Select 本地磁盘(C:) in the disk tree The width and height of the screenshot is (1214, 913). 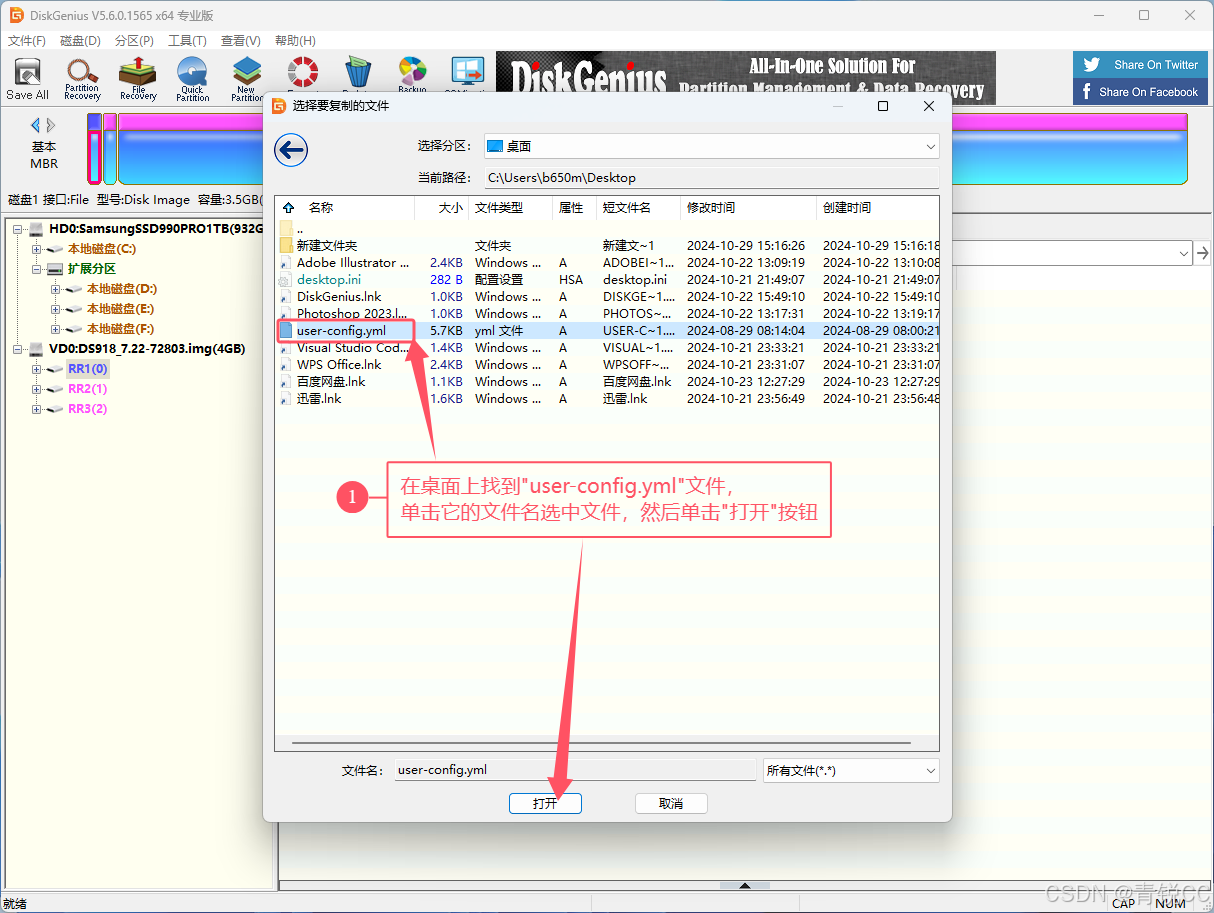pyautogui.click(x=102, y=249)
